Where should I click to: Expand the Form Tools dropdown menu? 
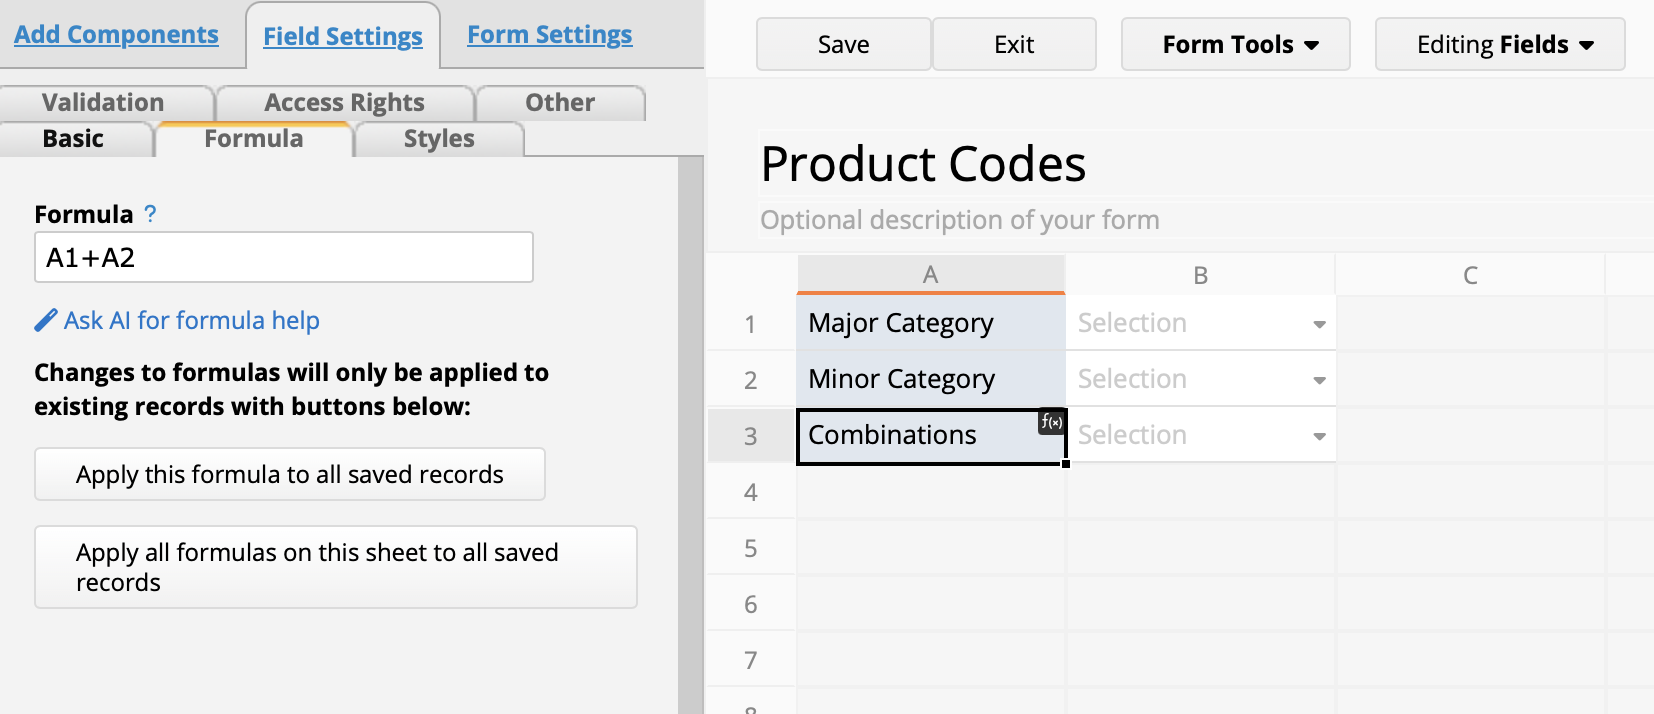tap(1235, 45)
